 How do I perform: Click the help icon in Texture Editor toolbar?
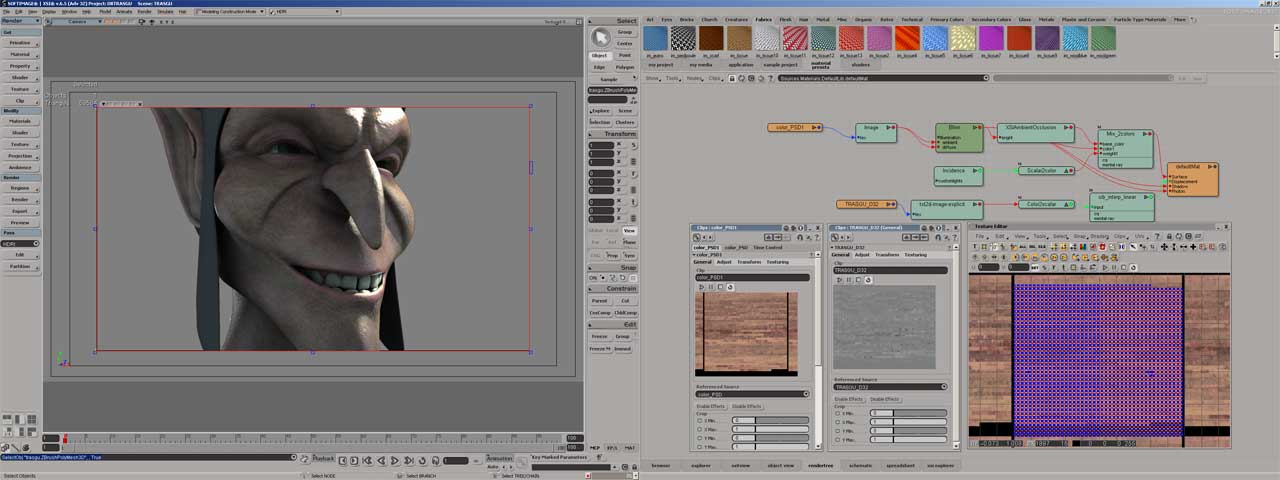1157,236
